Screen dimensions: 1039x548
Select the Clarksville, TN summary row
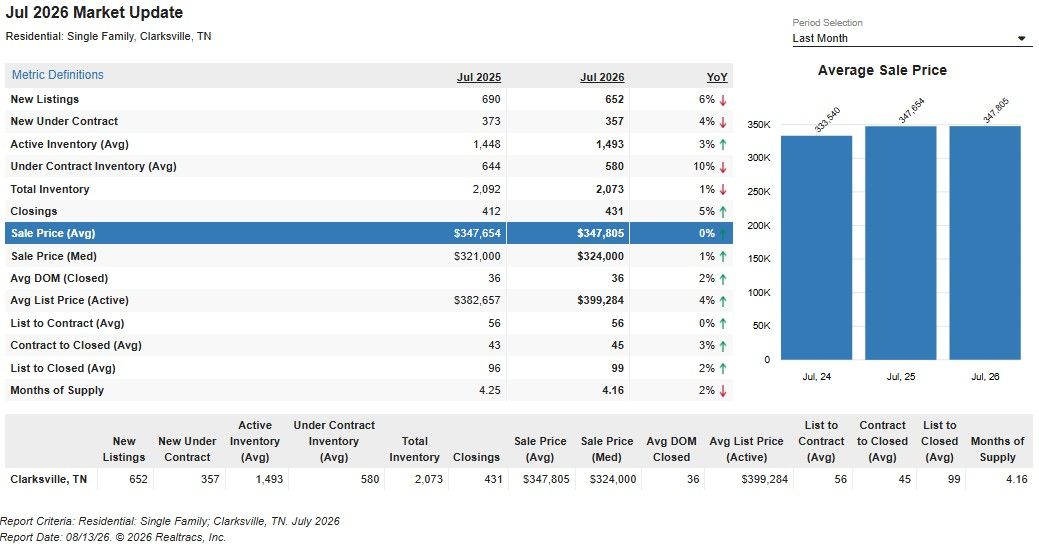[519, 479]
